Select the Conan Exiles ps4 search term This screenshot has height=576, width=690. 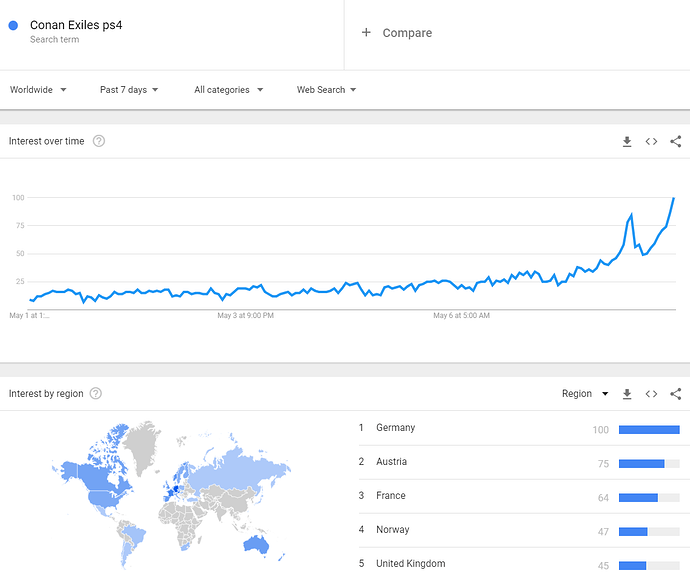(76, 25)
